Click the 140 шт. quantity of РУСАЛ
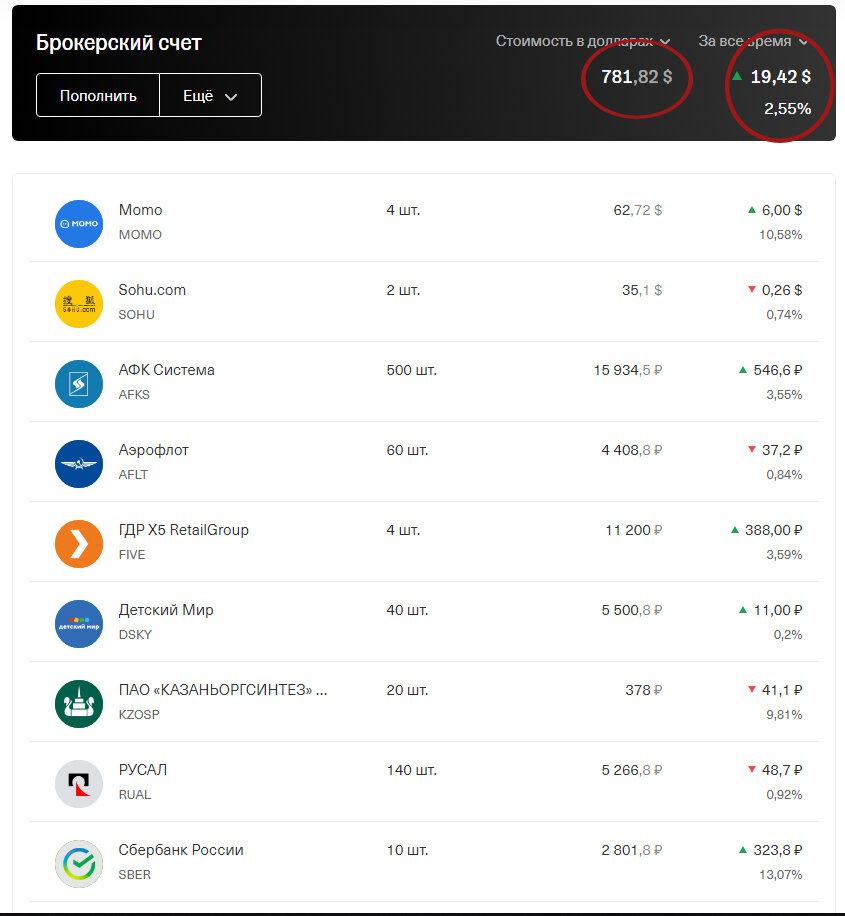845x916 pixels. pyautogui.click(x=411, y=771)
